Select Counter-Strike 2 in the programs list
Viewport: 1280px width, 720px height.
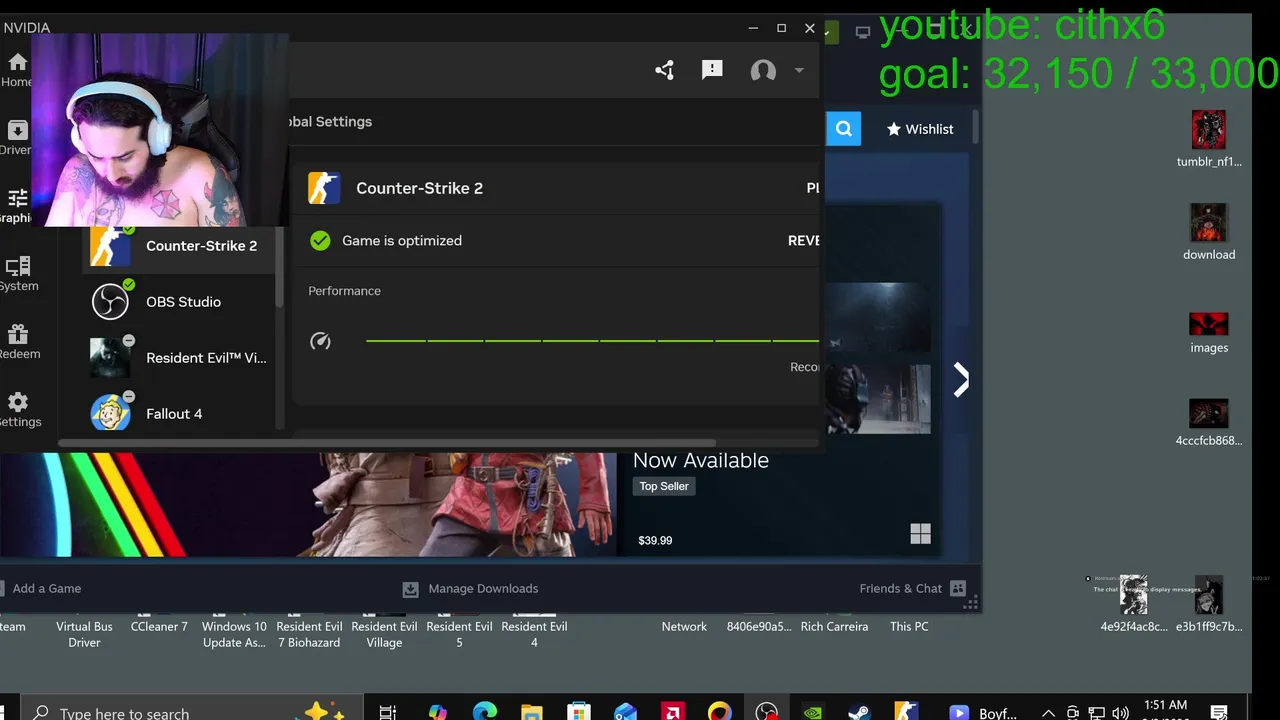coord(178,246)
